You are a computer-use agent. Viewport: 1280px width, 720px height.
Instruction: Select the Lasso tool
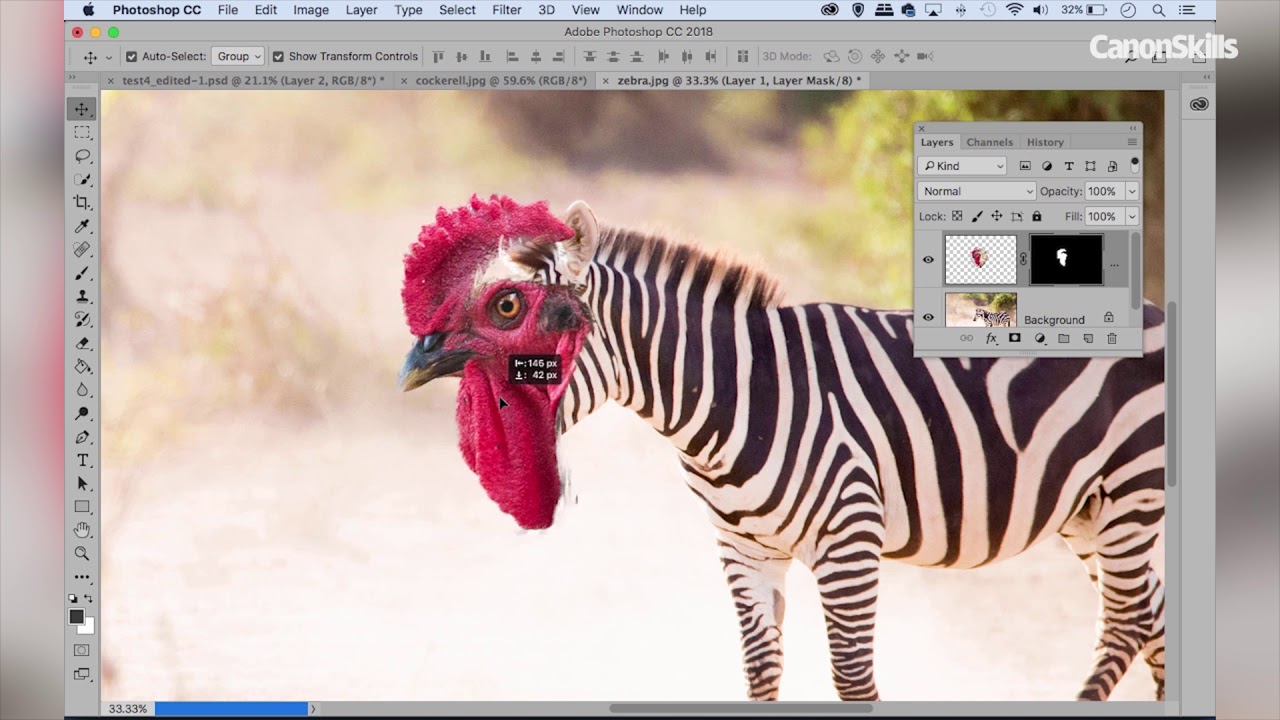pyautogui.click(x=83, y=156)
